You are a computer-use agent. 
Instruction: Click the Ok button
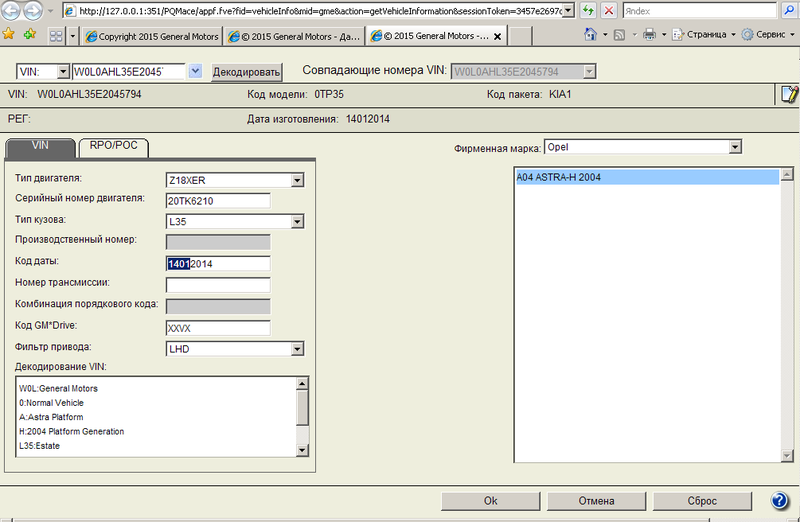pos(490,501)
